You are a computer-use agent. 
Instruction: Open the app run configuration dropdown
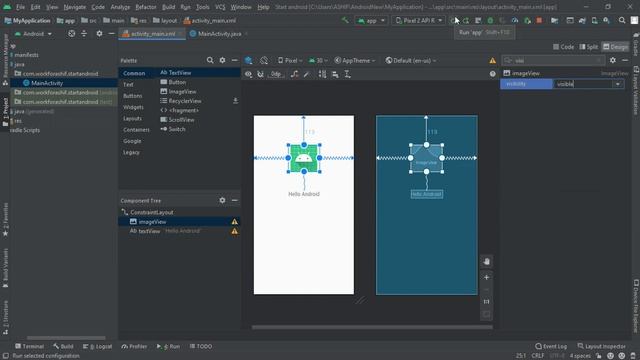(371, 20)
